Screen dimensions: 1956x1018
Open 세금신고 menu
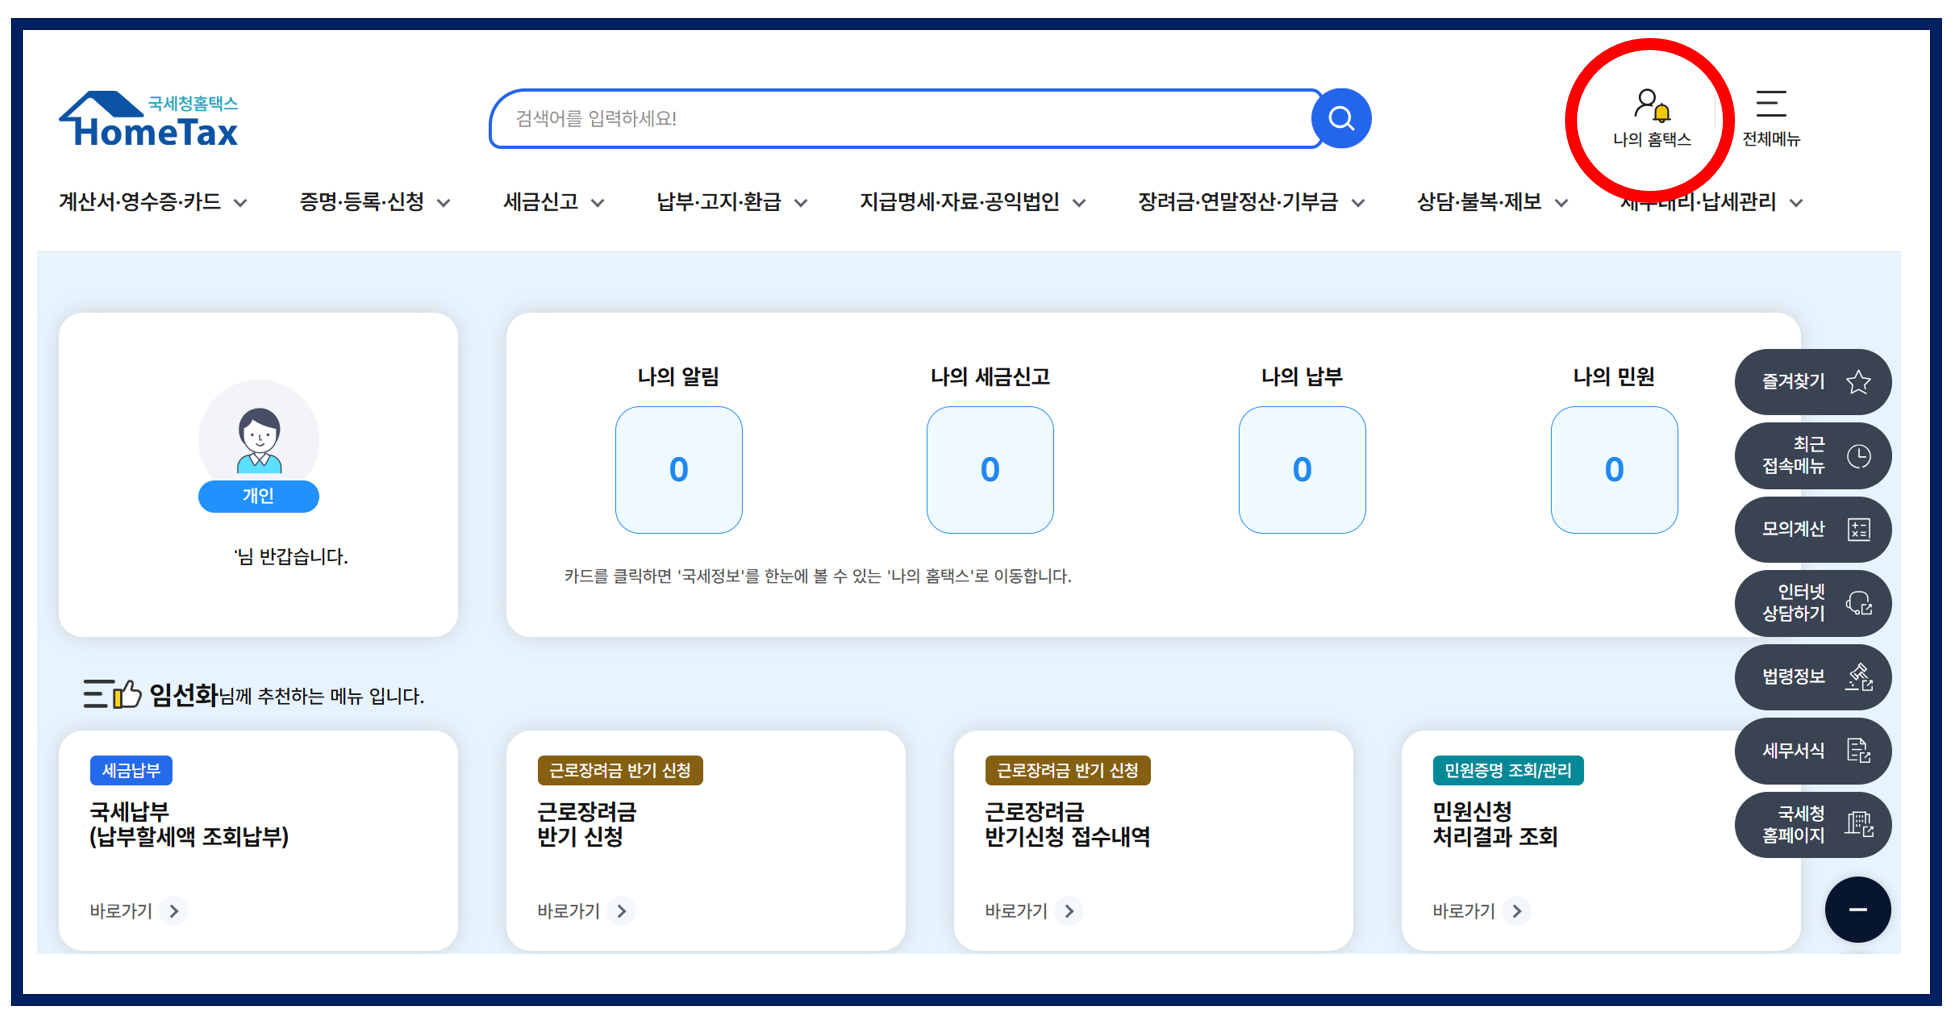click(541, 202)
